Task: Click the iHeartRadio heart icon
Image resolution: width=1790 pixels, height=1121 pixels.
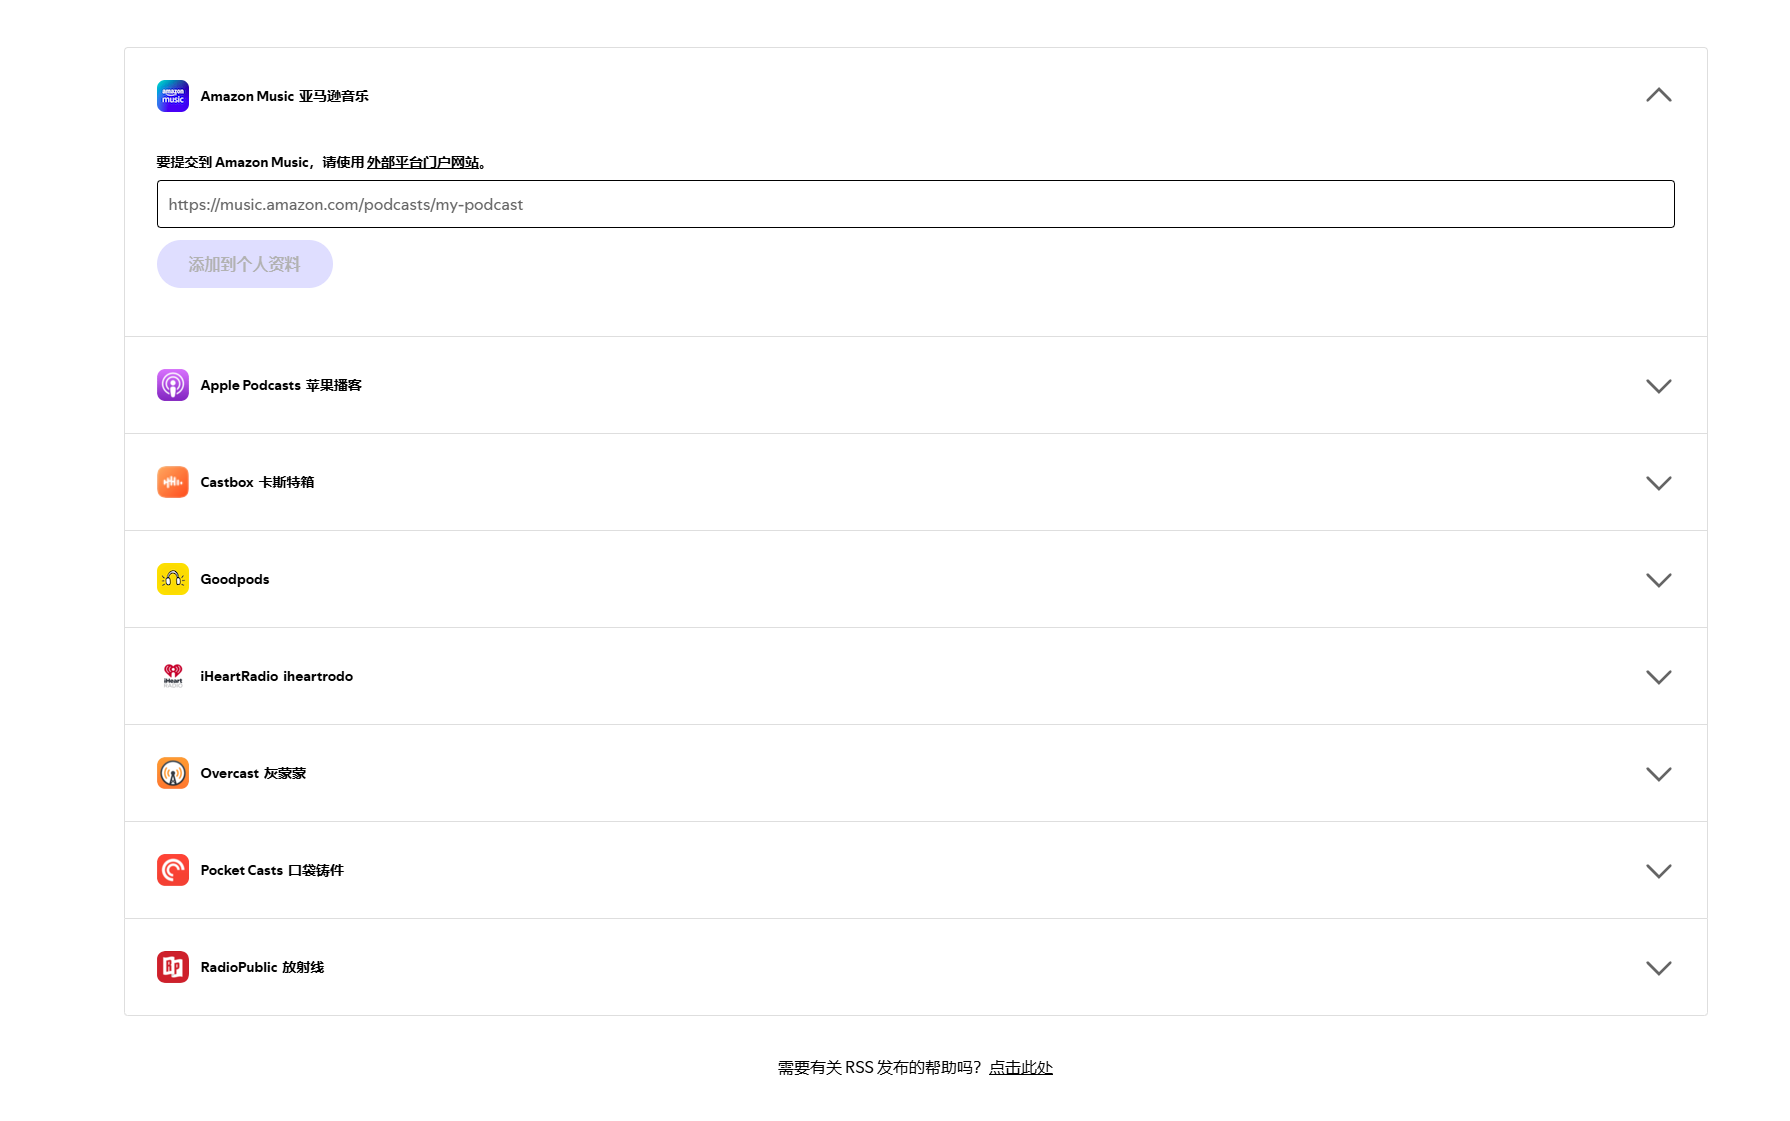Action: (173, 676)
